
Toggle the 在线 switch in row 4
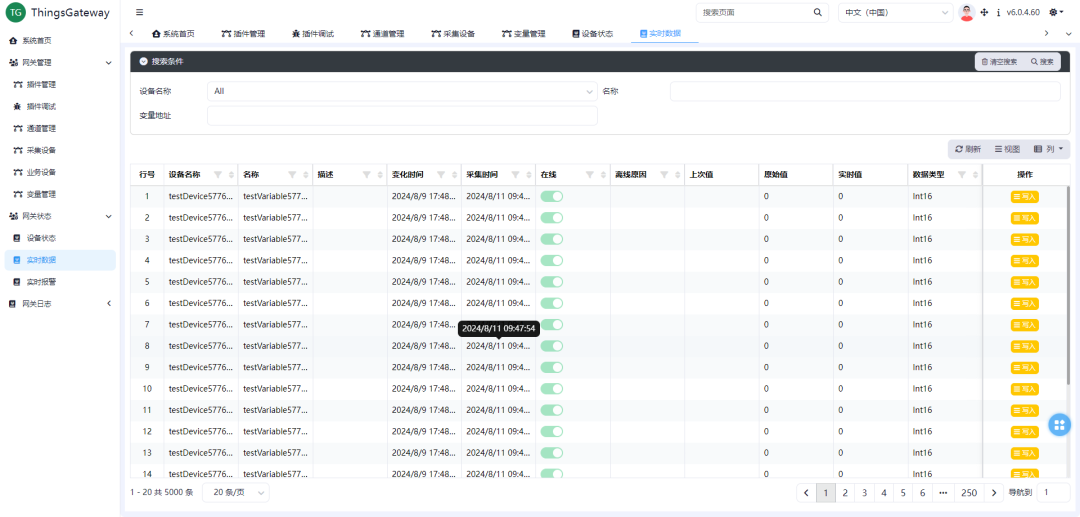point(552,260)
